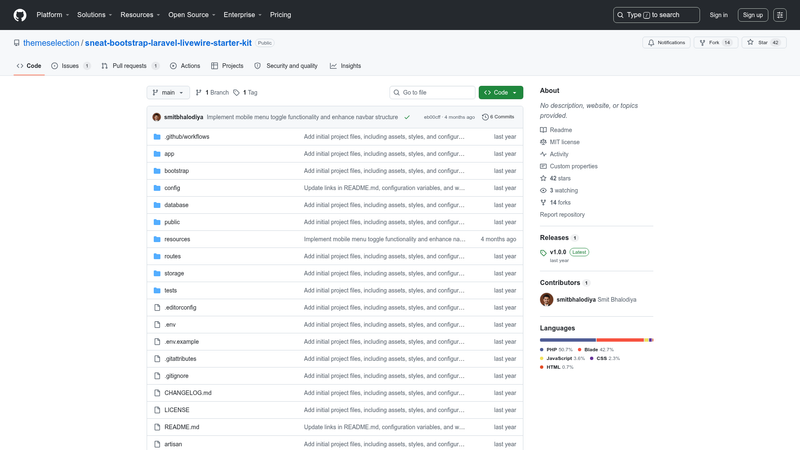View the 1 Tag link

[245, 92]
